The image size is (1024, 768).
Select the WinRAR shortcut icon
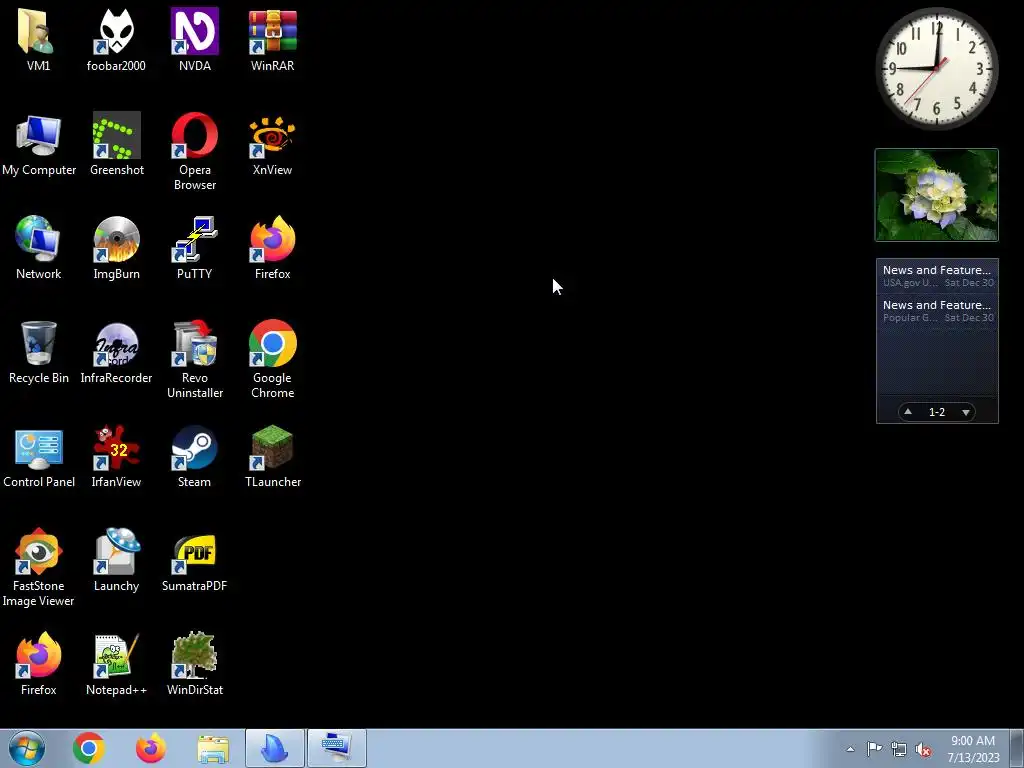272,40
